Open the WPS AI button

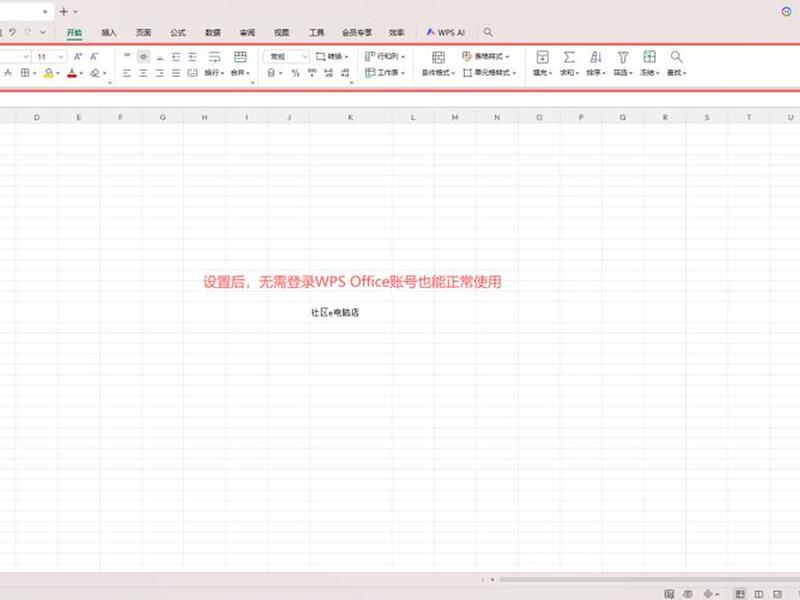coord(445,32)
